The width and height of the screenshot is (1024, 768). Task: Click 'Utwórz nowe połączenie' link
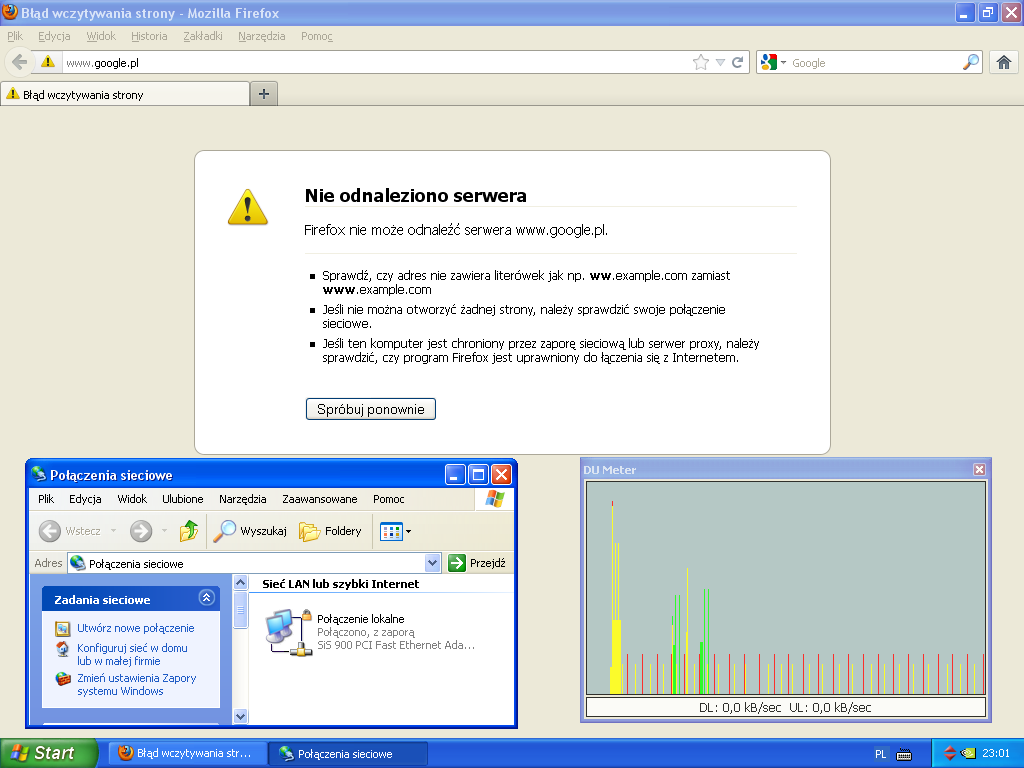coord(136,628)
